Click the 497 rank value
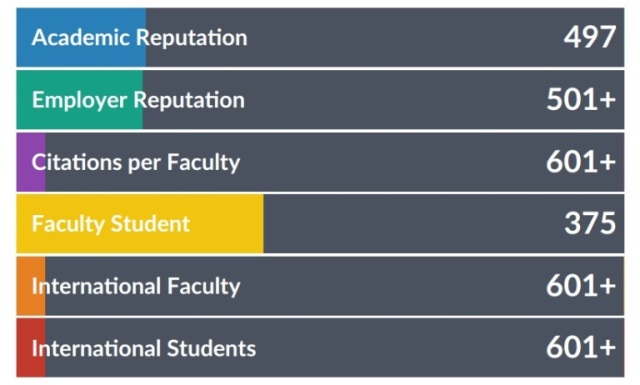Screen dimensions: 640x385 pos(589,37)
